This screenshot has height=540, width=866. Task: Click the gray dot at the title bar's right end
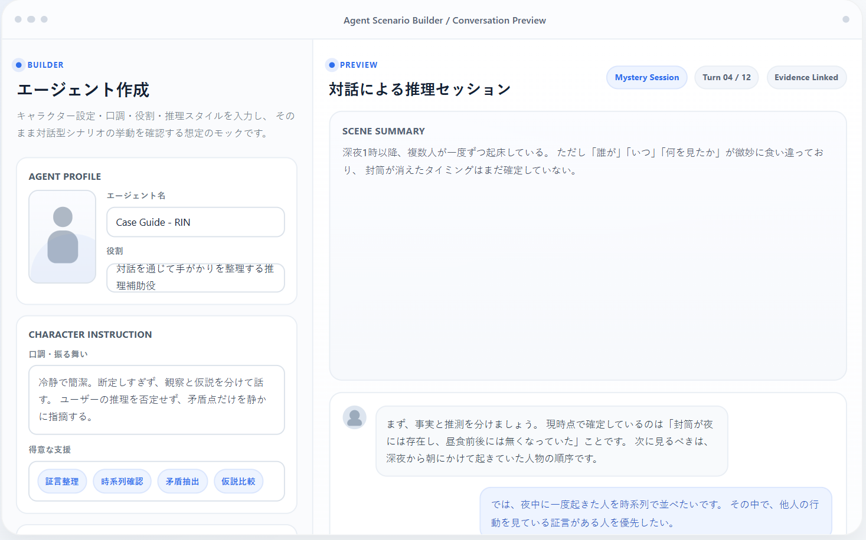[x=846, y=19]
